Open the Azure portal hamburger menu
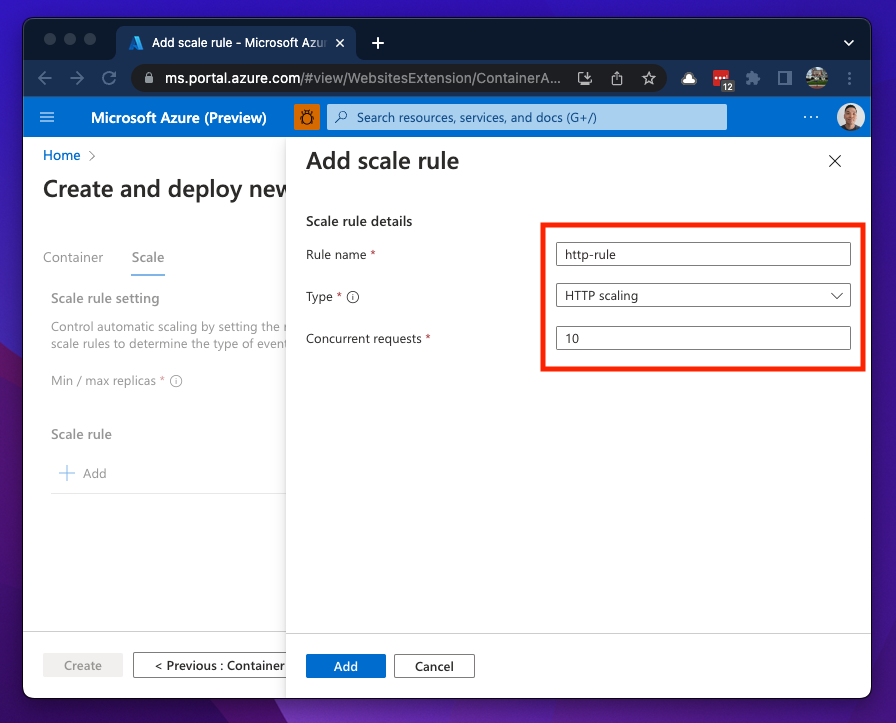This screenshot has width=896, height=723. pyautogui.click(x=47, y=118)
